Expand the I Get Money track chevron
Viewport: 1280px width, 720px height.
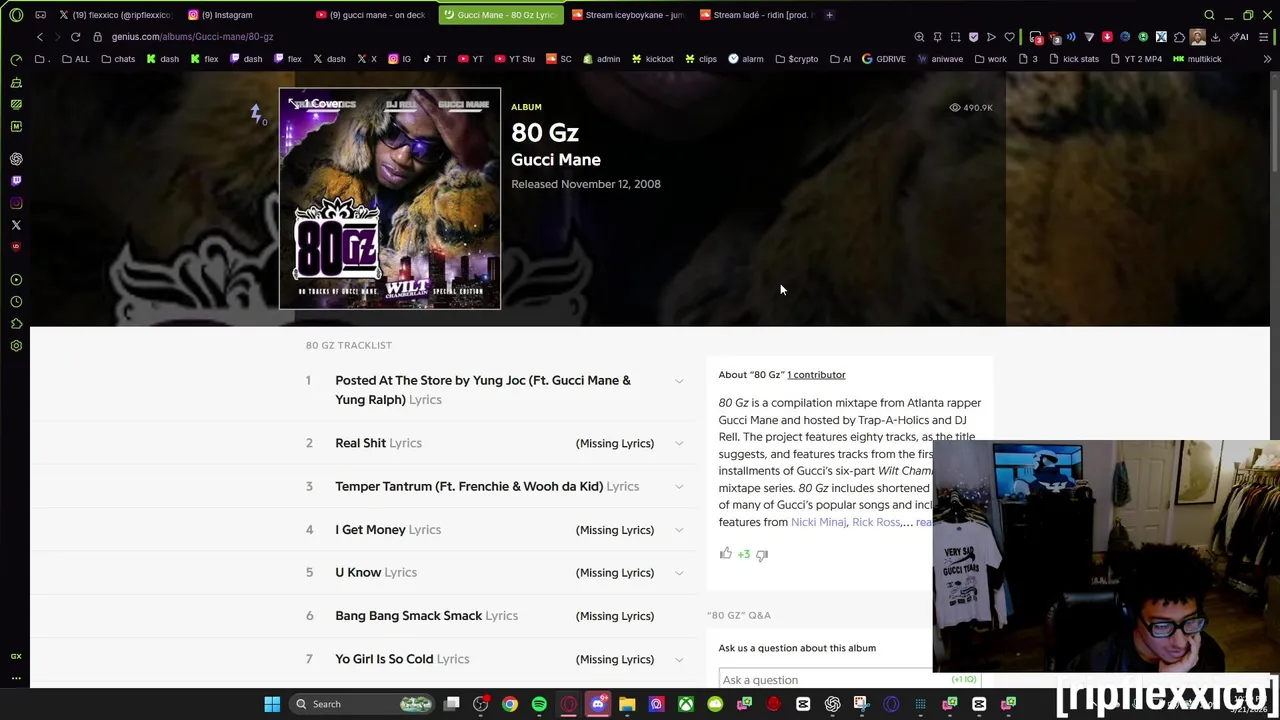(679, 530)
